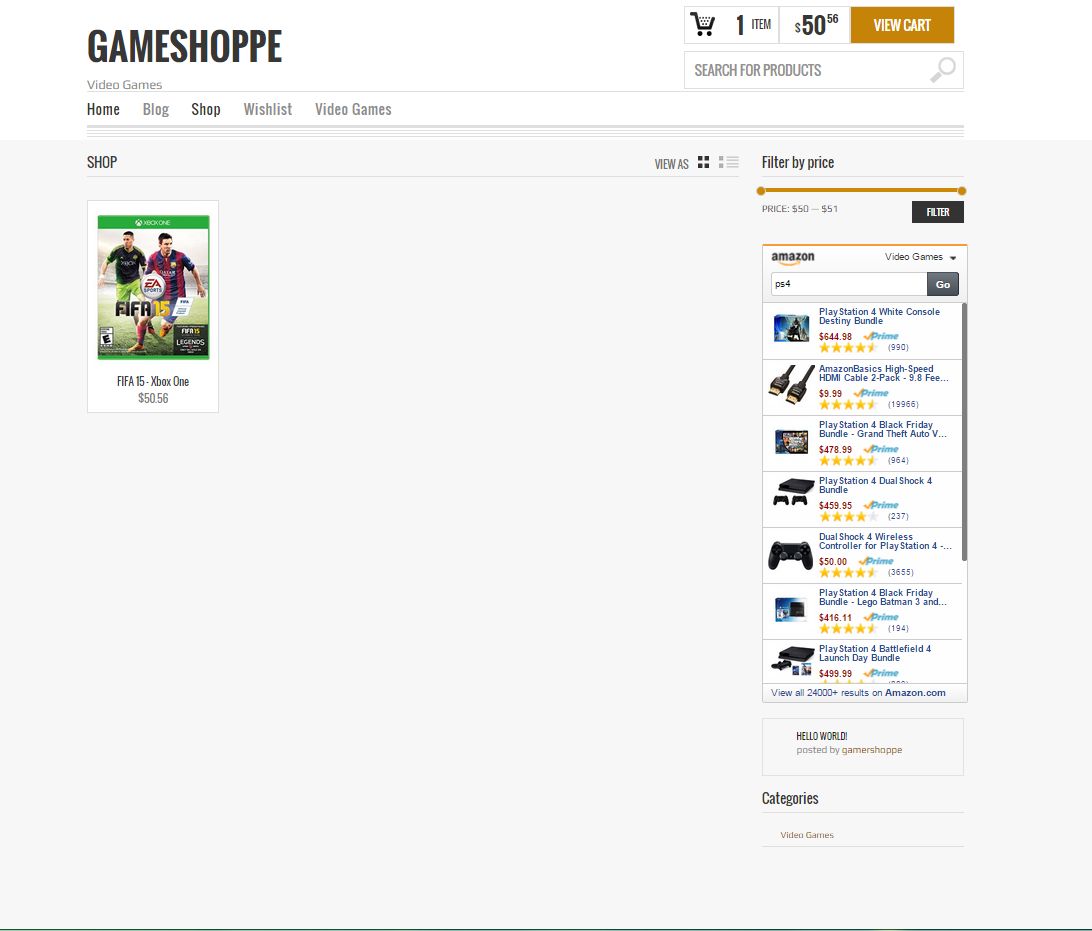This screenshot has width=1092, height=931.
Task: Click the Dual Shock 4 Bundle thumbnail
Action: point(792,492)
